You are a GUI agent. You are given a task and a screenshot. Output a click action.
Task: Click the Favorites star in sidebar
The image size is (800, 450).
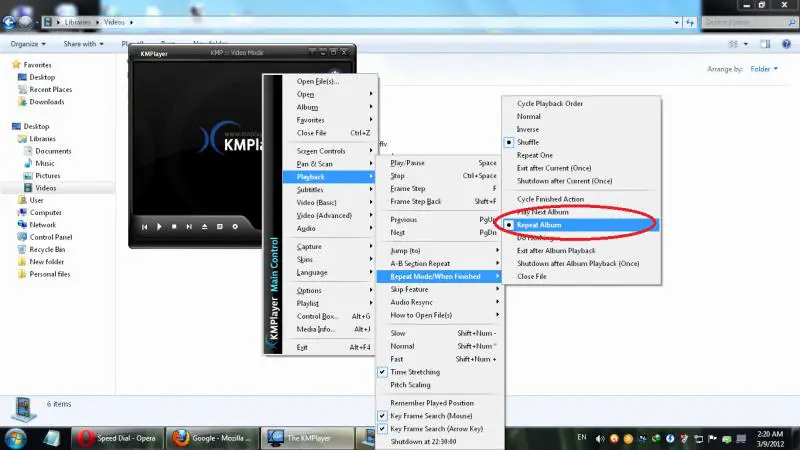[x=16, y=65]
